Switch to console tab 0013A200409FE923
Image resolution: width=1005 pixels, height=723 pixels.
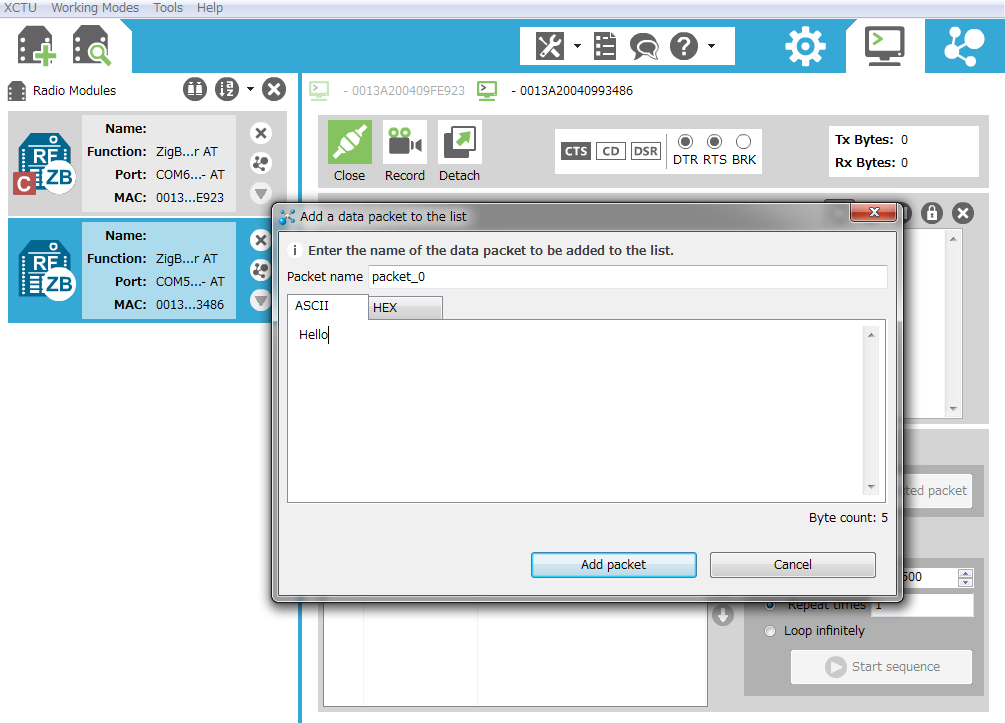tap(386, 90)
